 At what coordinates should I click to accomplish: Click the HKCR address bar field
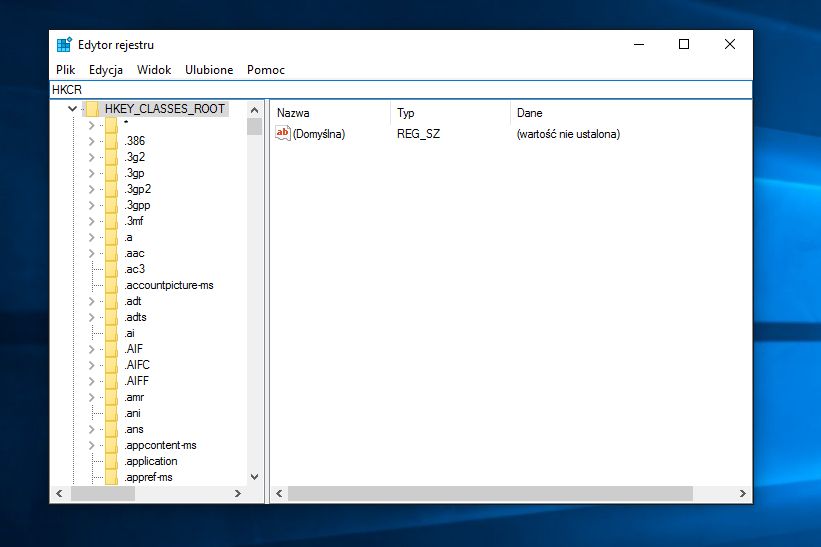(x=401, y=90)
